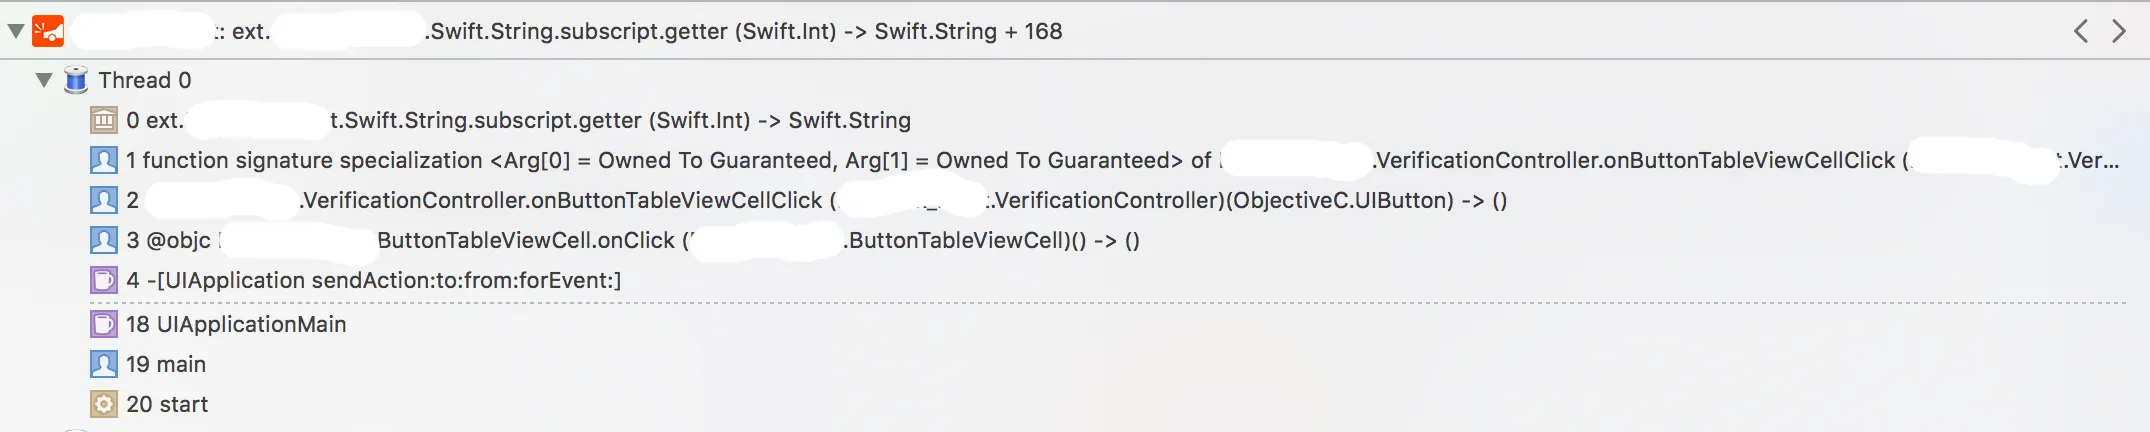Collapse the Thread 0 disclosure triangle
Image resolution: width=2150 pixels, height=432 pixels.
(44, 80)
